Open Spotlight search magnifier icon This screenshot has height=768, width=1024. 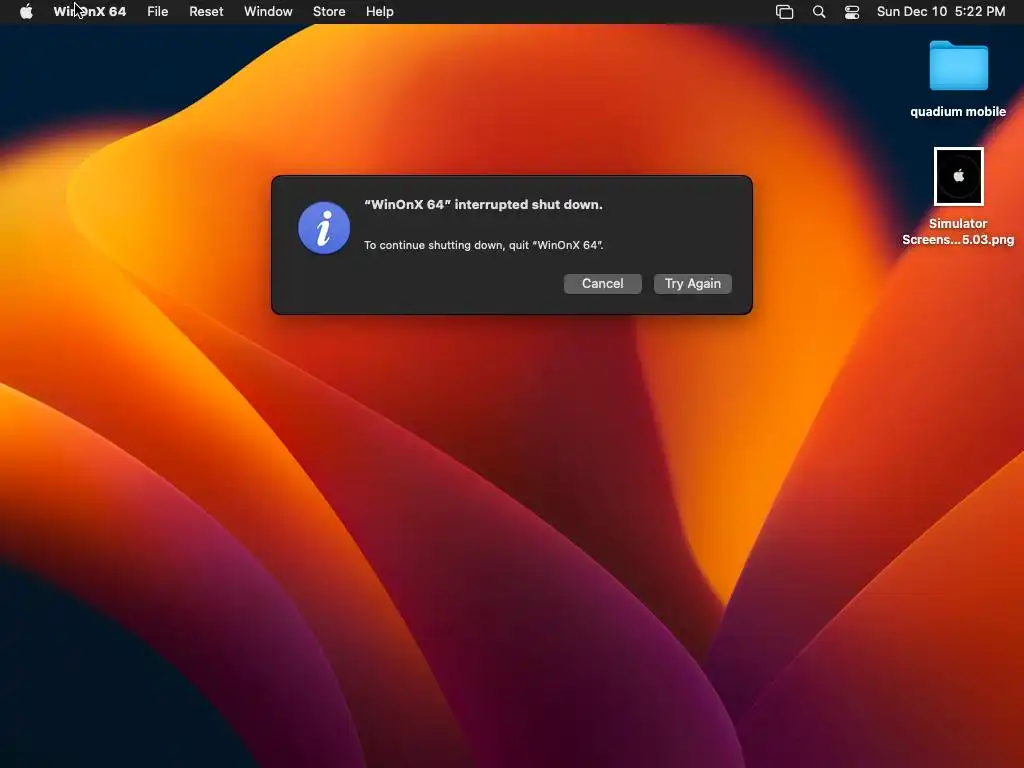tap(819, 12)
